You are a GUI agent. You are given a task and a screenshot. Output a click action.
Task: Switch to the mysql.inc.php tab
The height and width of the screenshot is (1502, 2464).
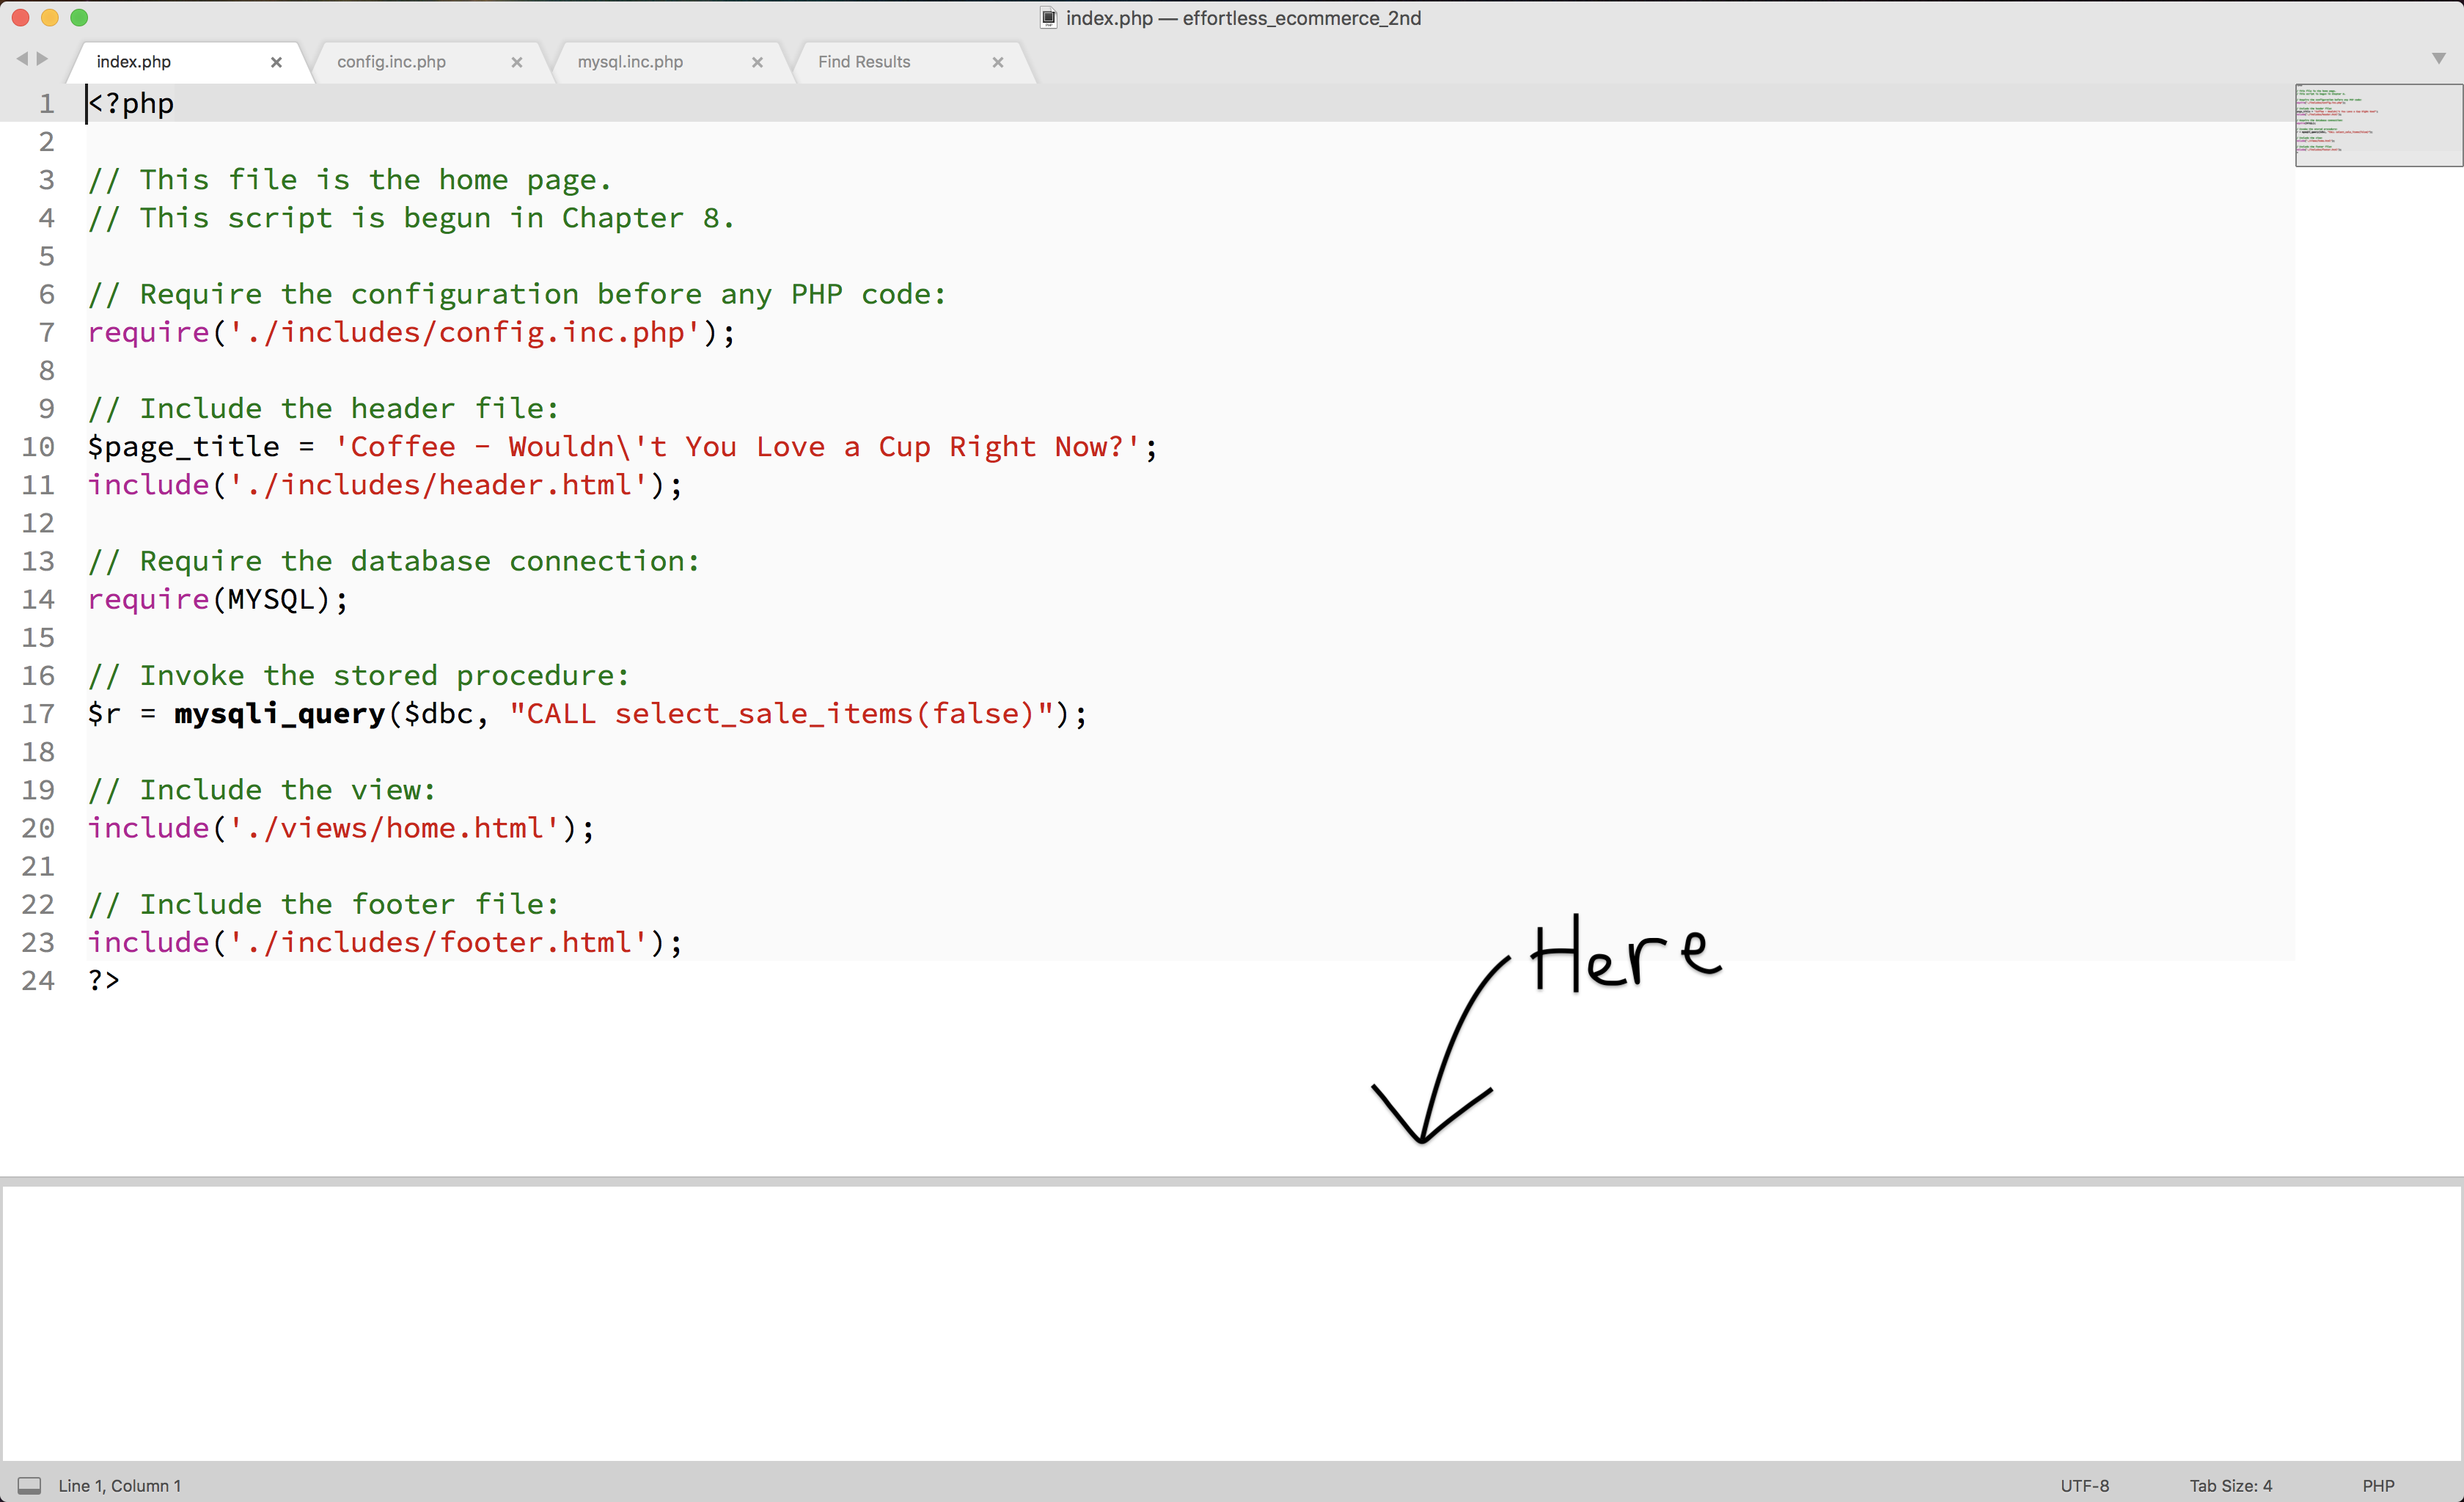click(630, 62)
